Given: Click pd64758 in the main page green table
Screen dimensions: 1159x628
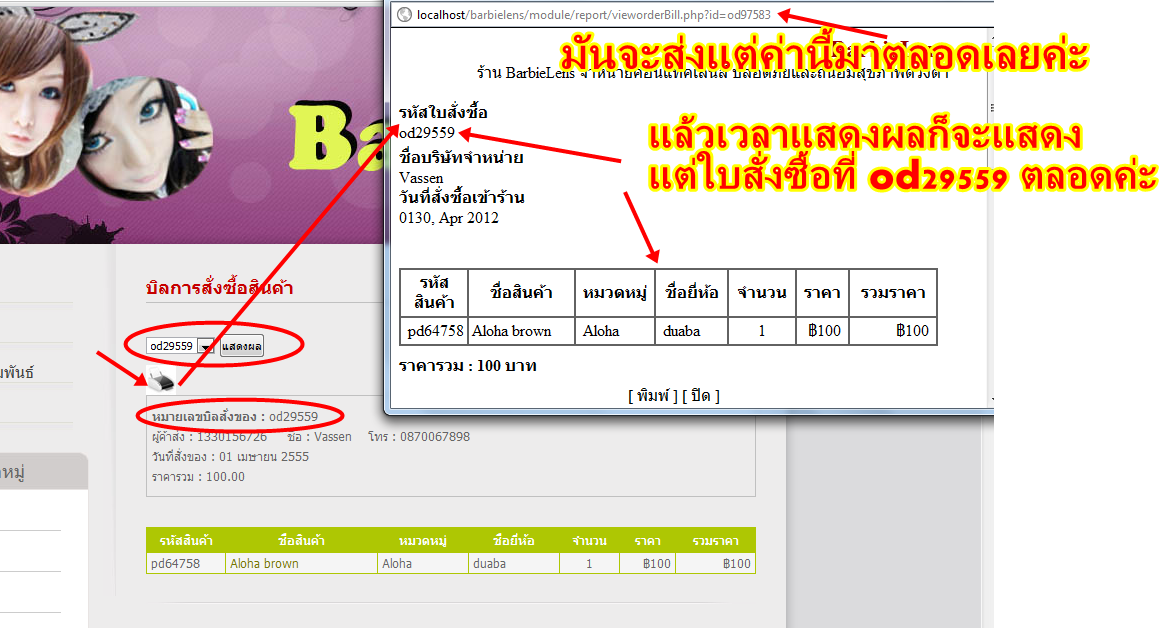Looking at the screenshot, I should [175, 564].
